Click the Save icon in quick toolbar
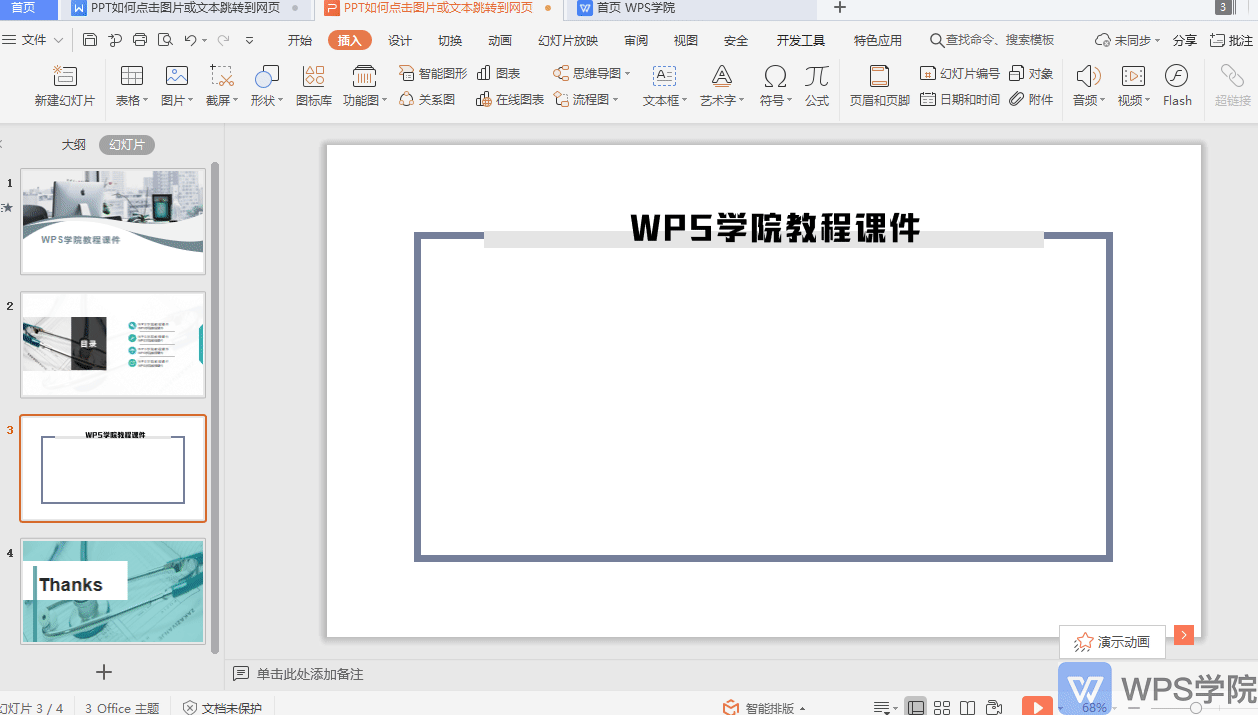 tap(90, 40)
